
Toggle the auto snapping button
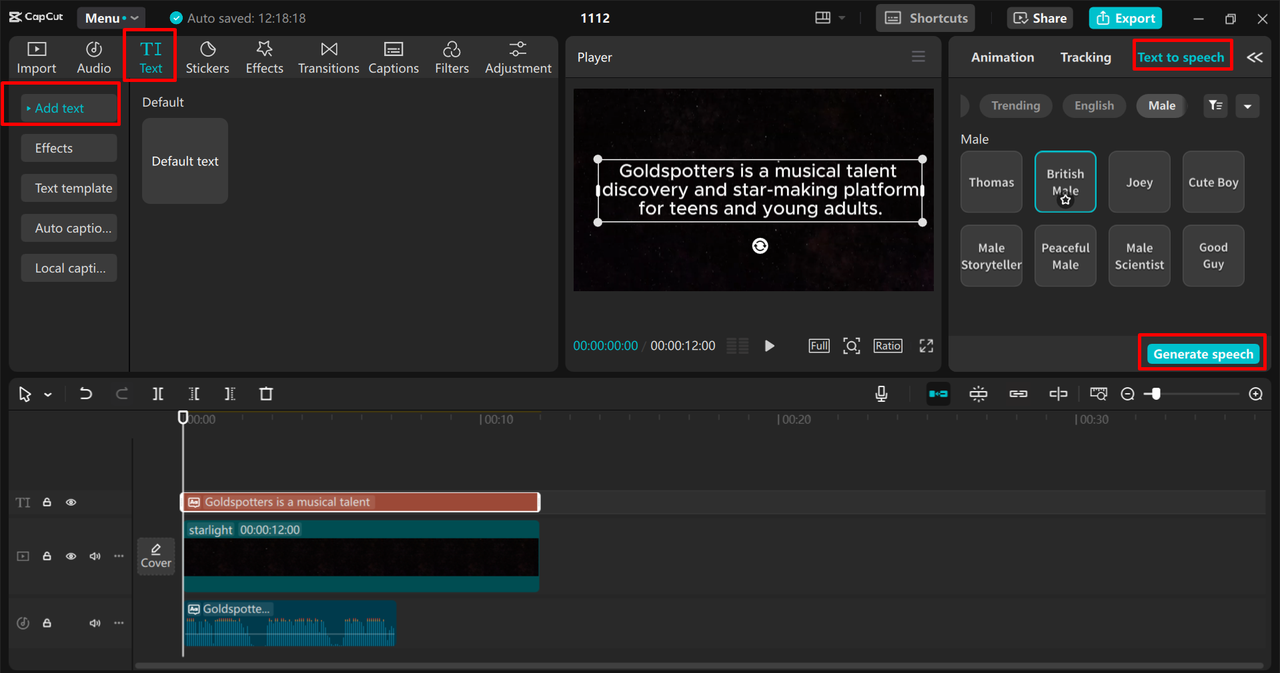point(978,394)
